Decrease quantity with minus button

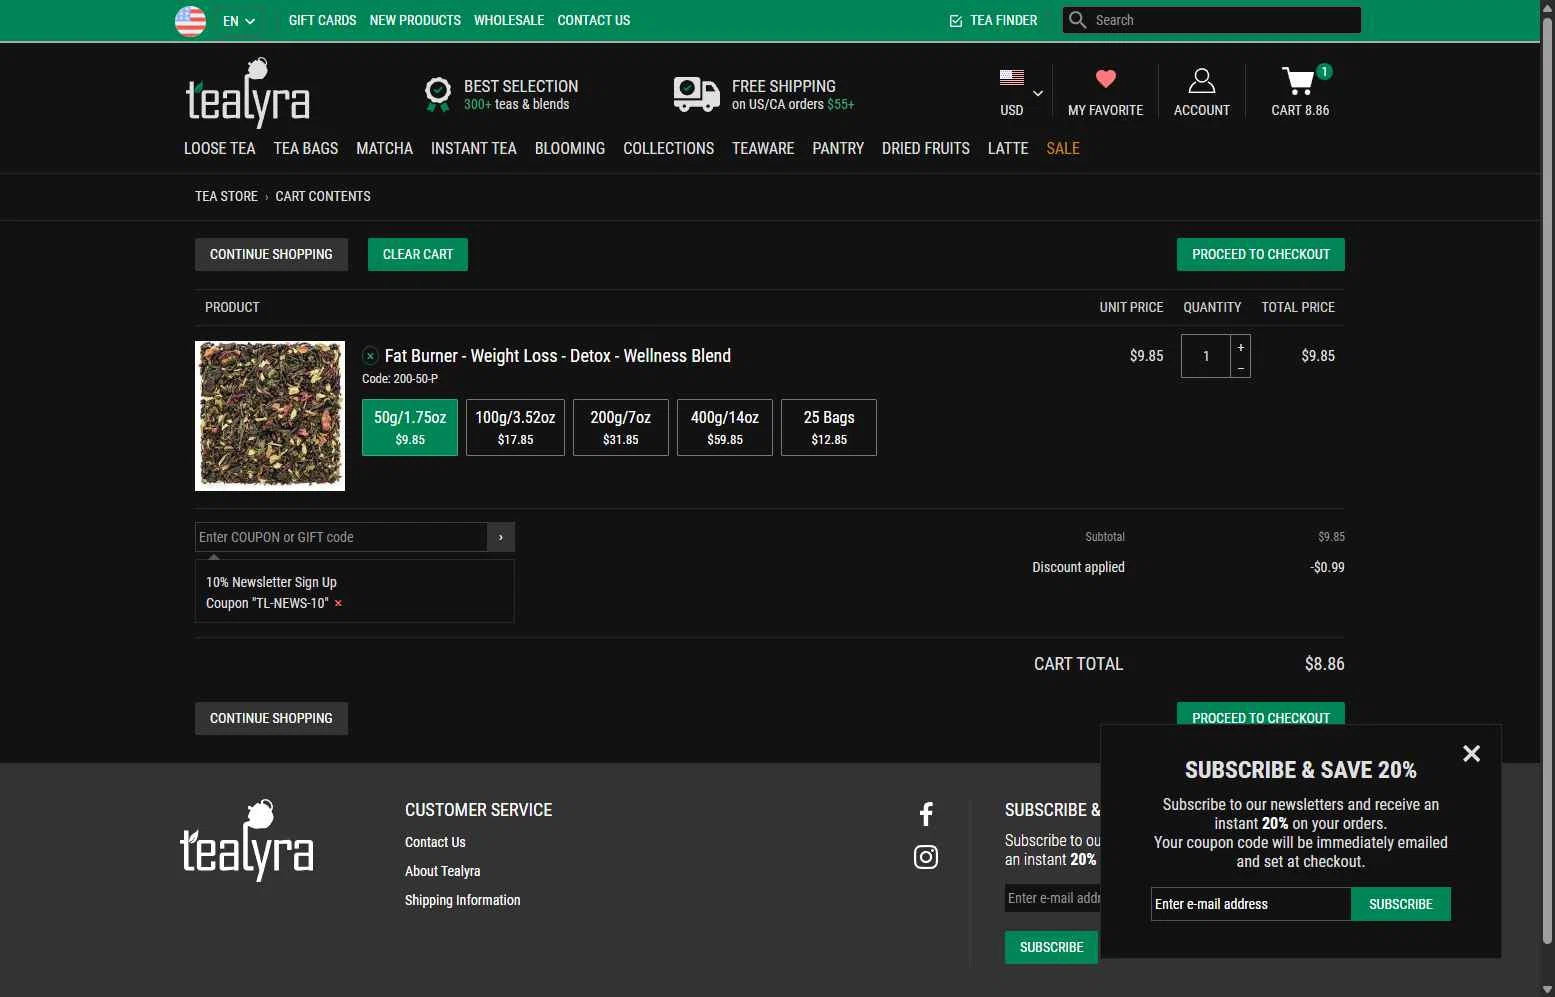(1241, 368)
